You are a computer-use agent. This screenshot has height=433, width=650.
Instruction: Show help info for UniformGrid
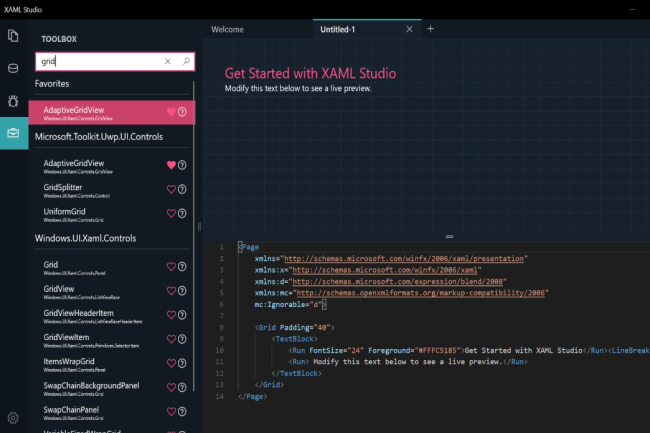182,214
